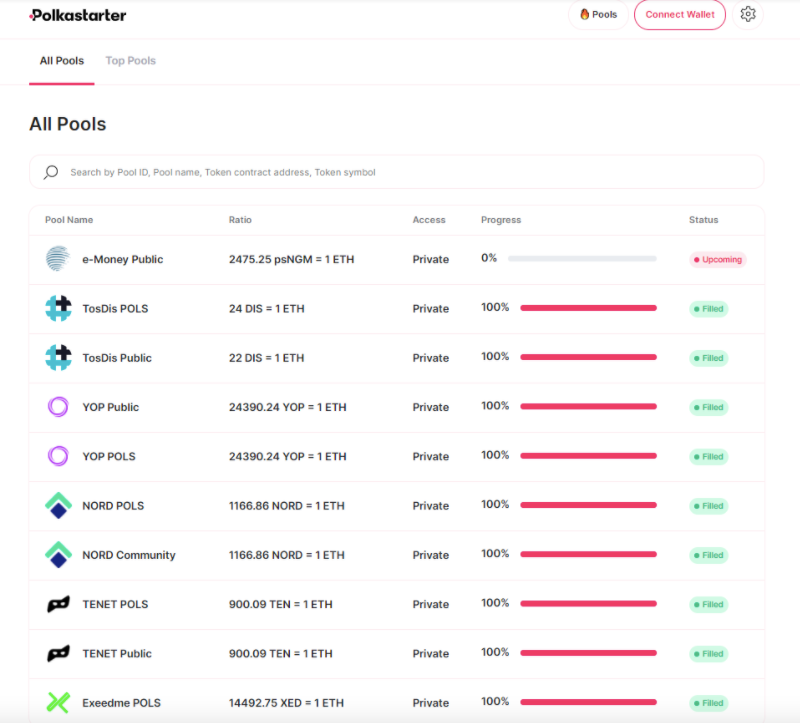Click the NORD POLS pool icon

click(x=58, y=506)
